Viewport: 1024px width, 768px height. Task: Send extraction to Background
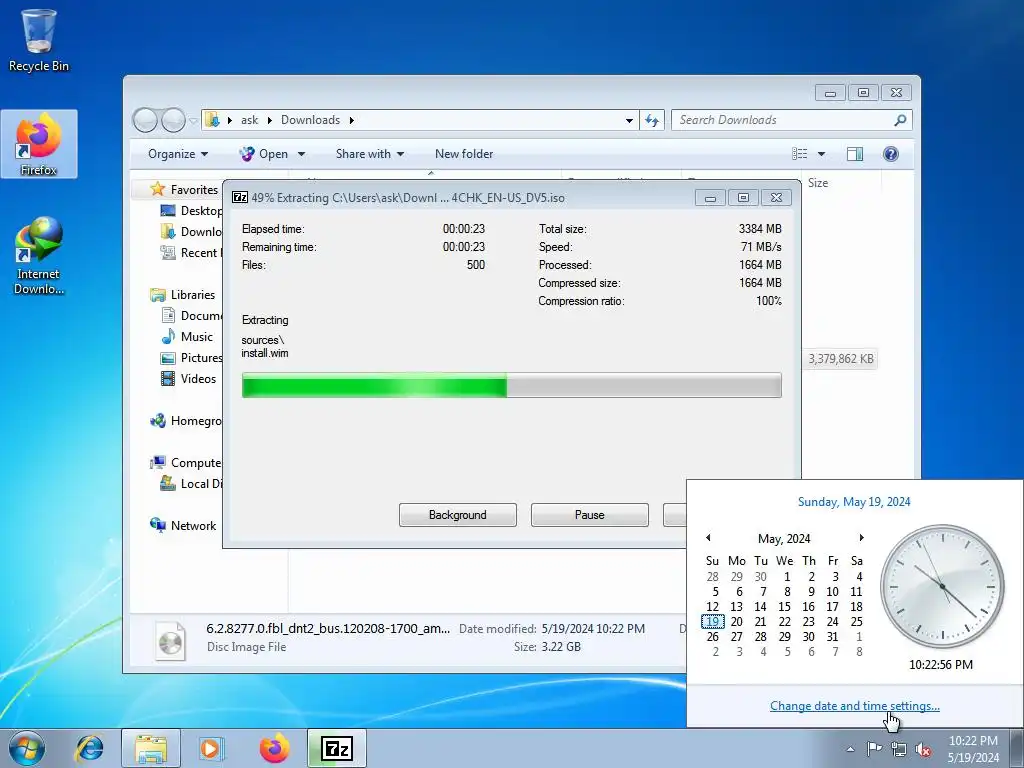457,515
